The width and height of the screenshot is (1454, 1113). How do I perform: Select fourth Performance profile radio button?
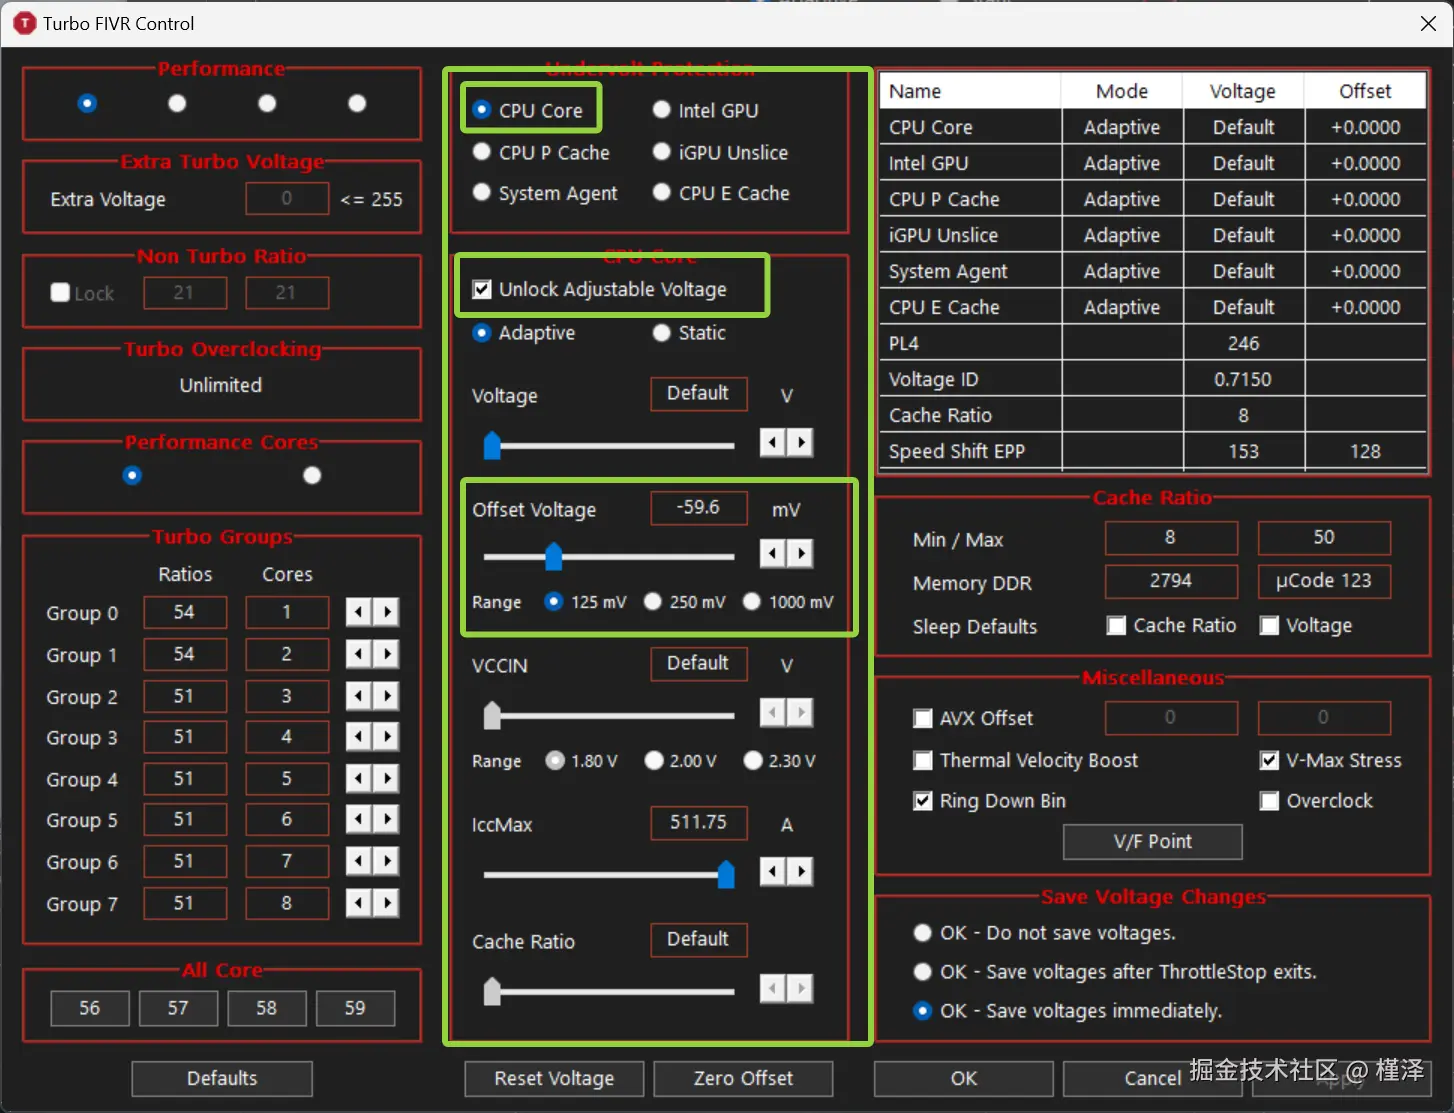point(357,103)
